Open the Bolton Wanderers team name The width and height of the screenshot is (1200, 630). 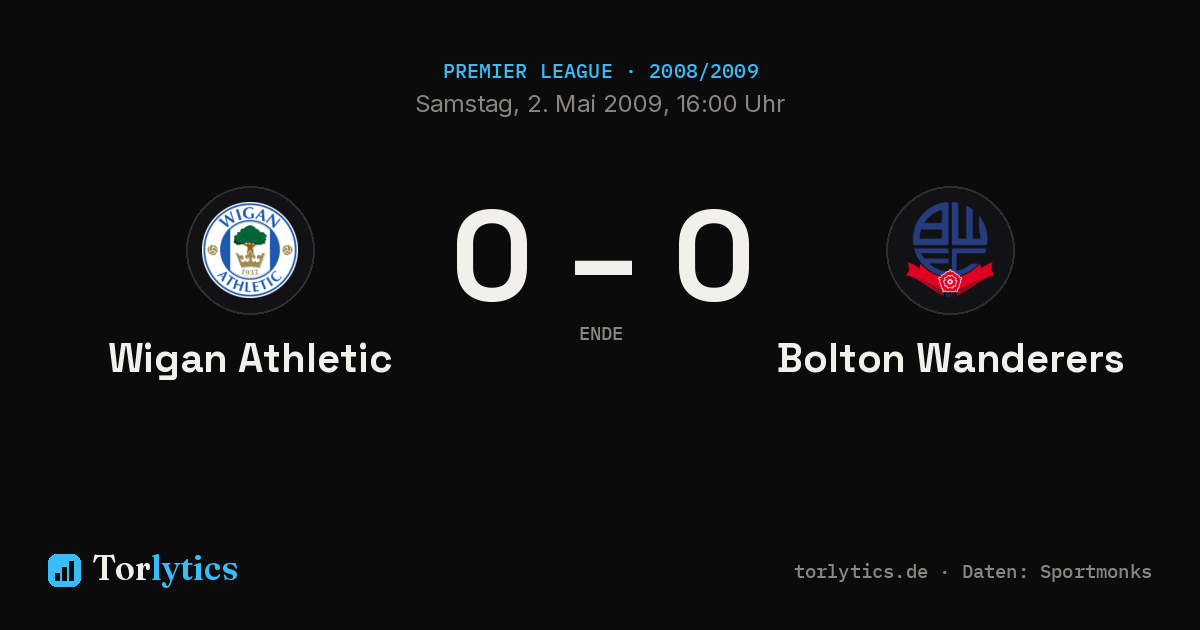(x=950, y=358)
